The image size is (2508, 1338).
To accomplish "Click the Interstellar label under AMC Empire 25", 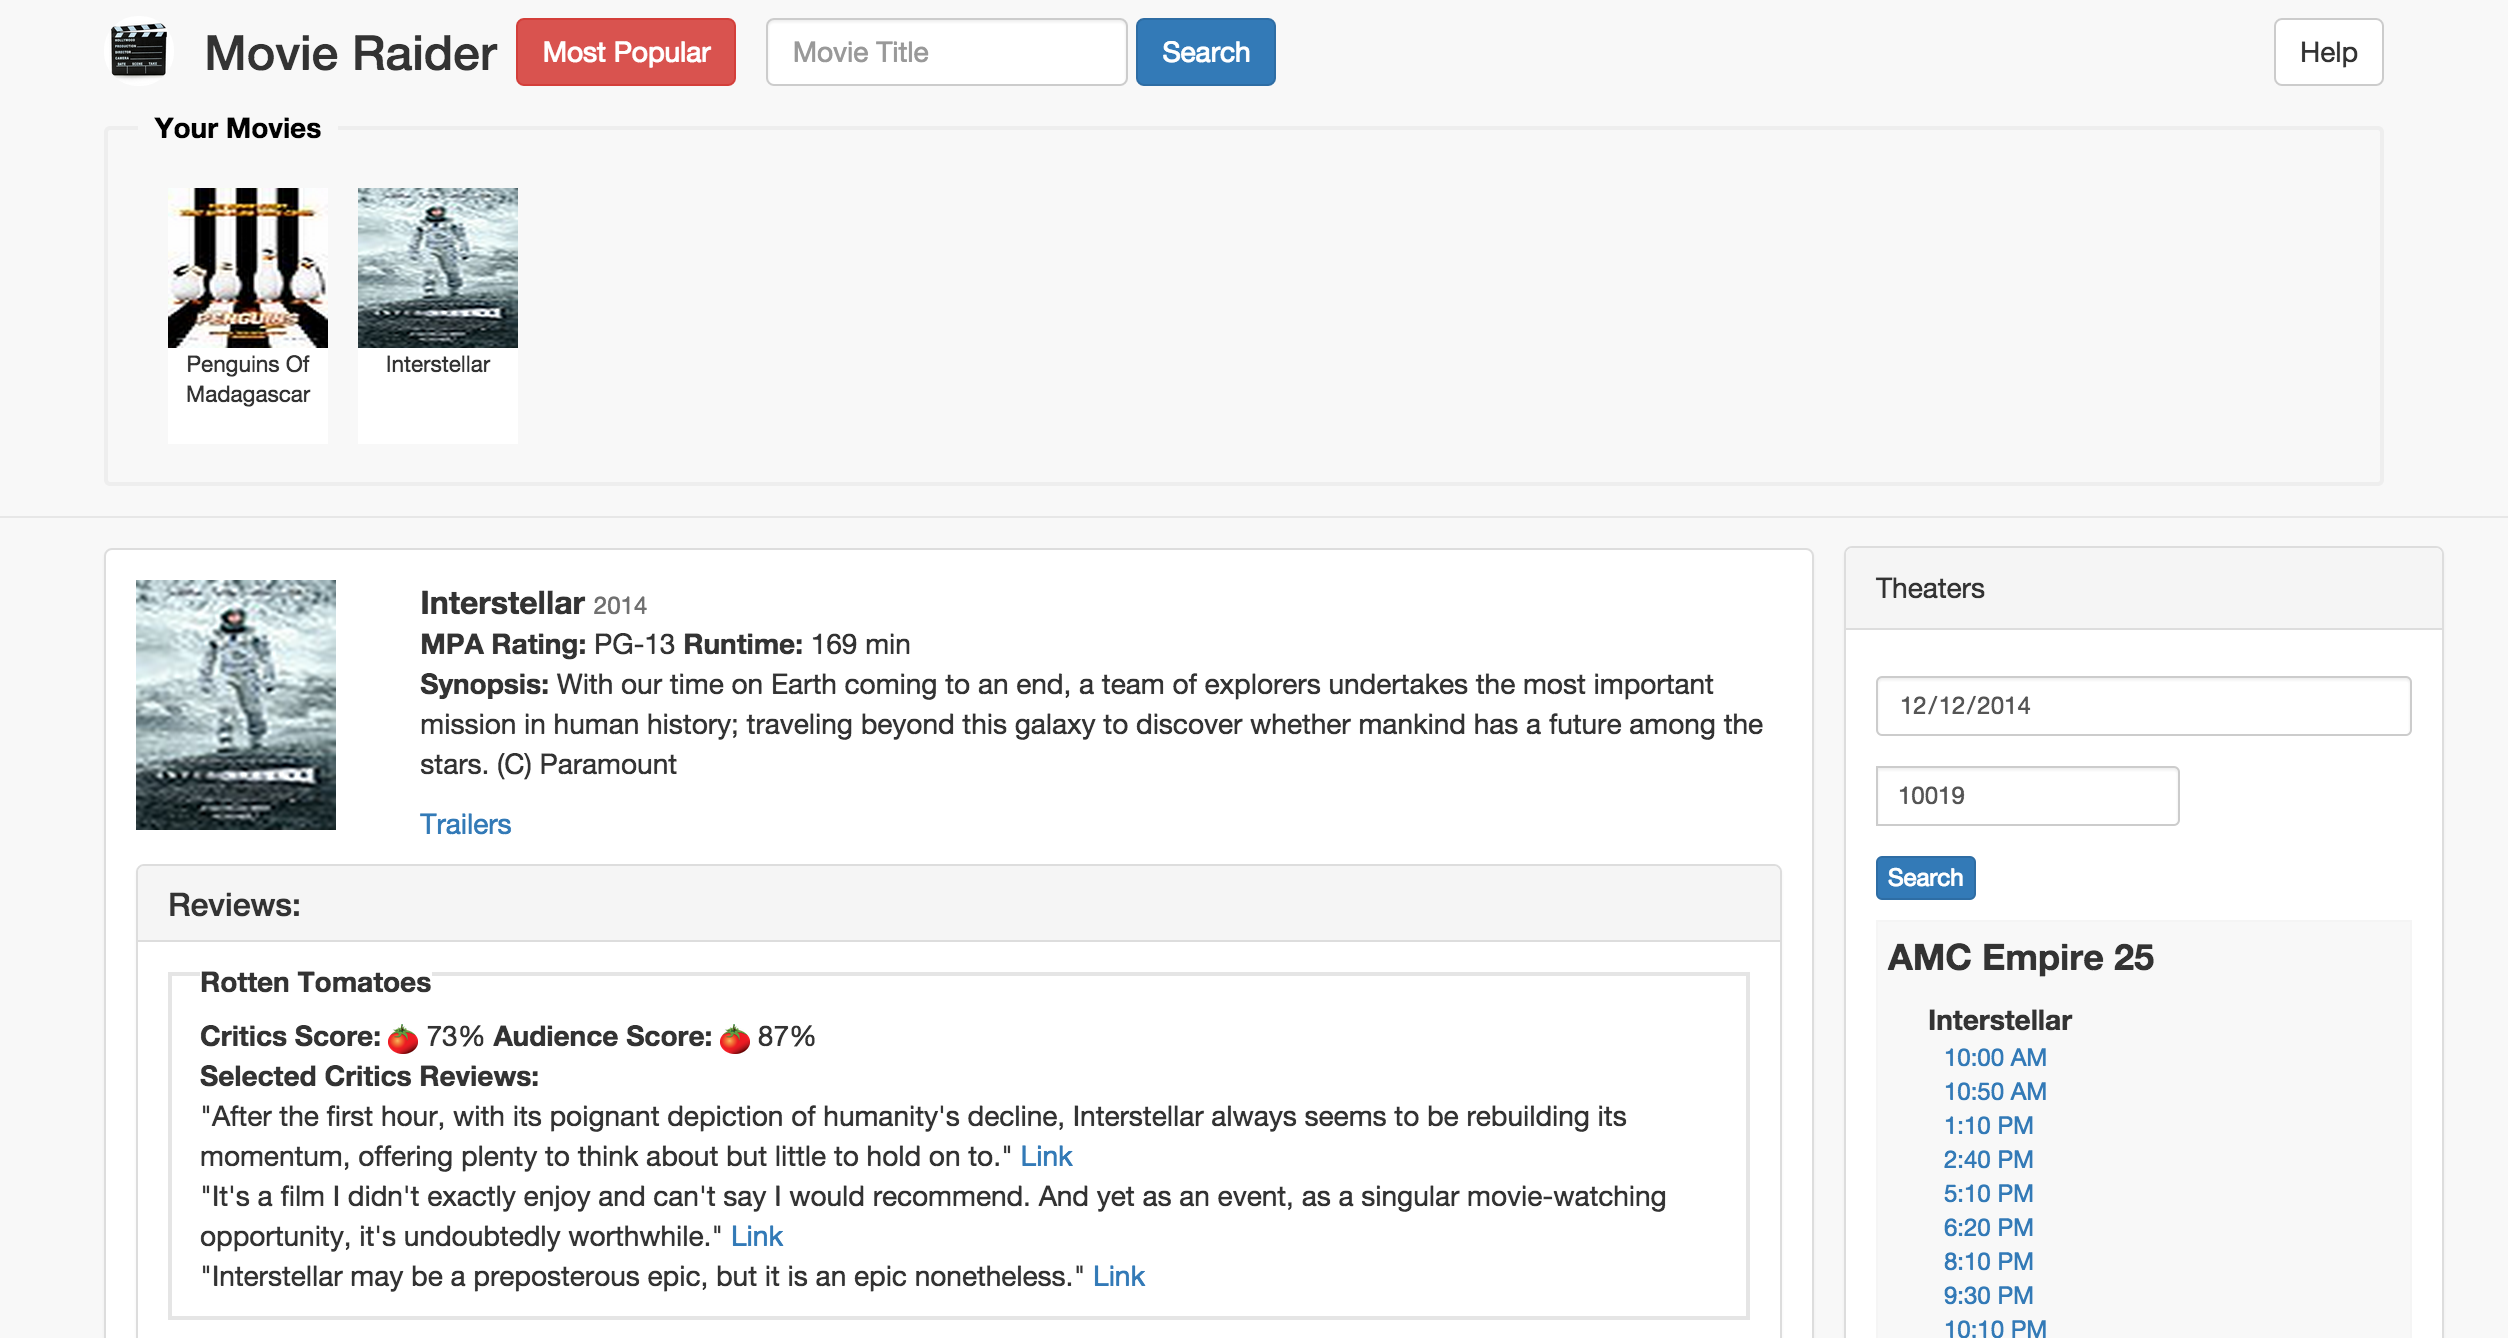I will coord(1999,1020).
